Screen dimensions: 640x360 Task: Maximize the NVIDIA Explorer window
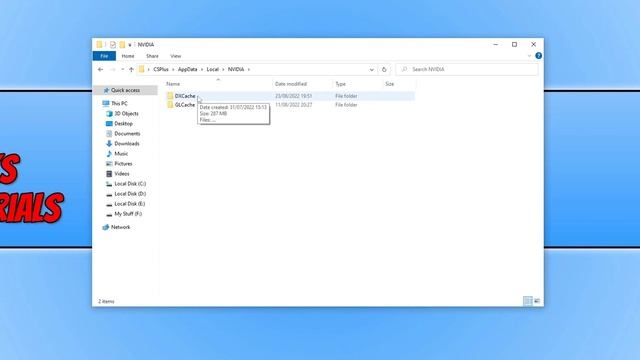(514, 44)
